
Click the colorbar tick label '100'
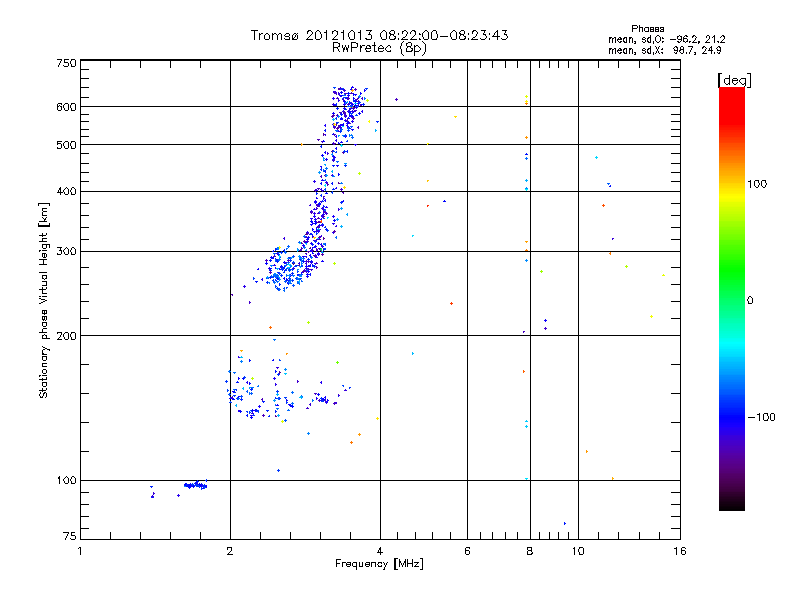coord(757,184)
